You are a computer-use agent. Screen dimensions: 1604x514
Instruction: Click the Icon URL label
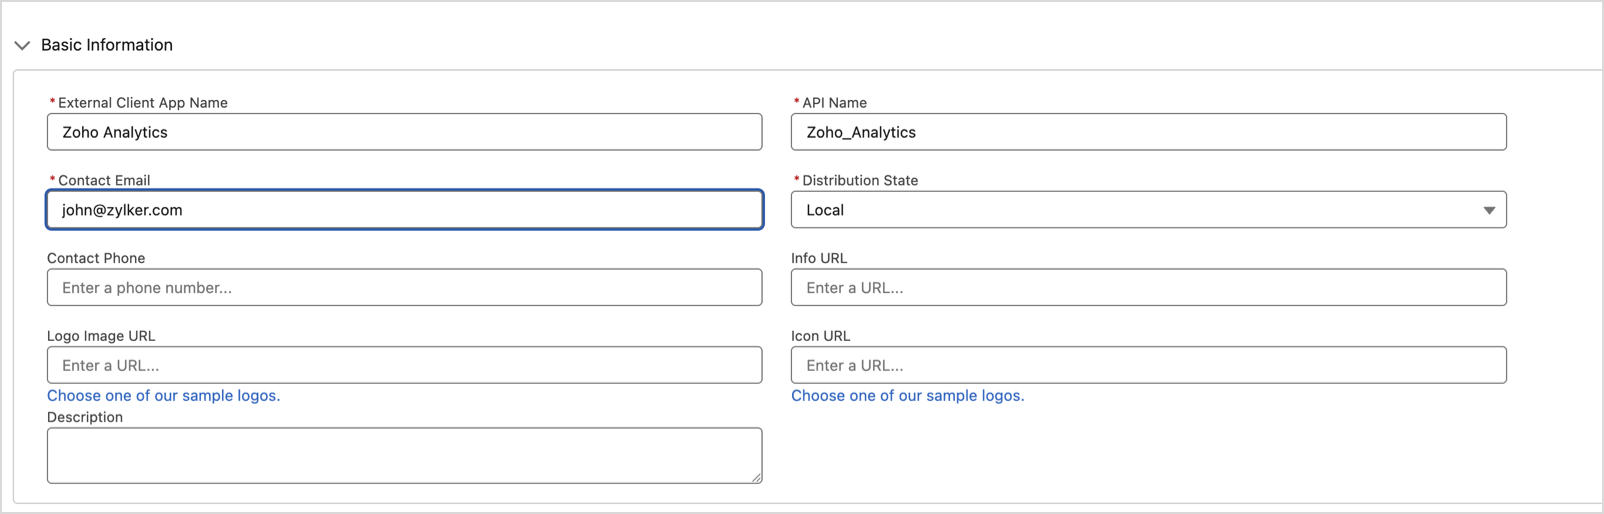(821, 336)
